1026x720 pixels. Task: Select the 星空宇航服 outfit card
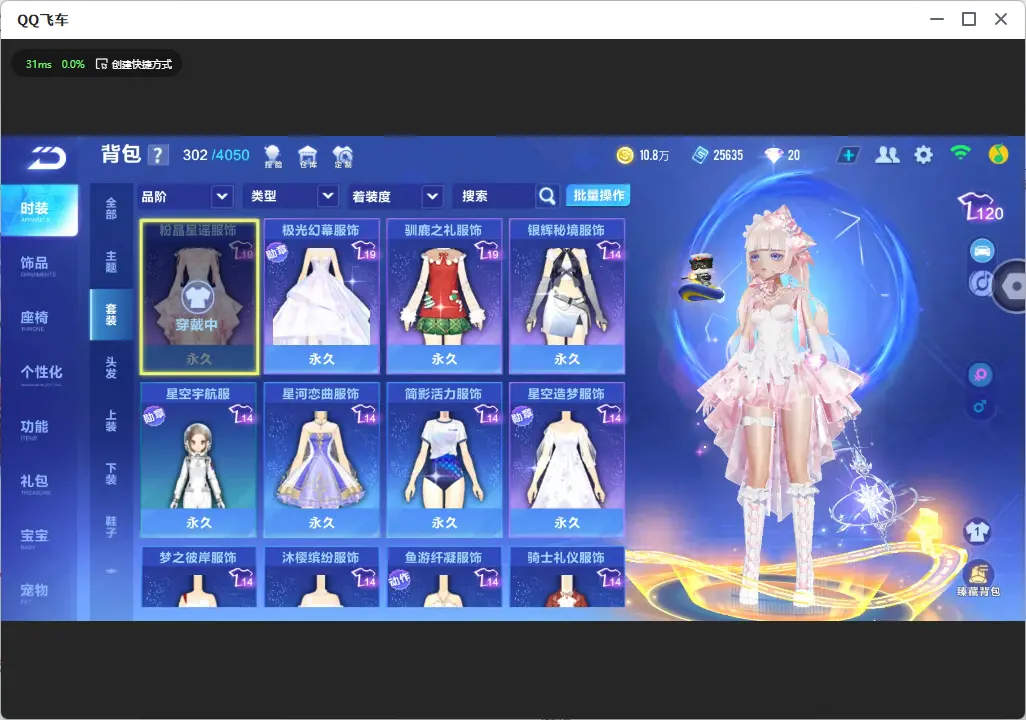click(x=199, y=460)
